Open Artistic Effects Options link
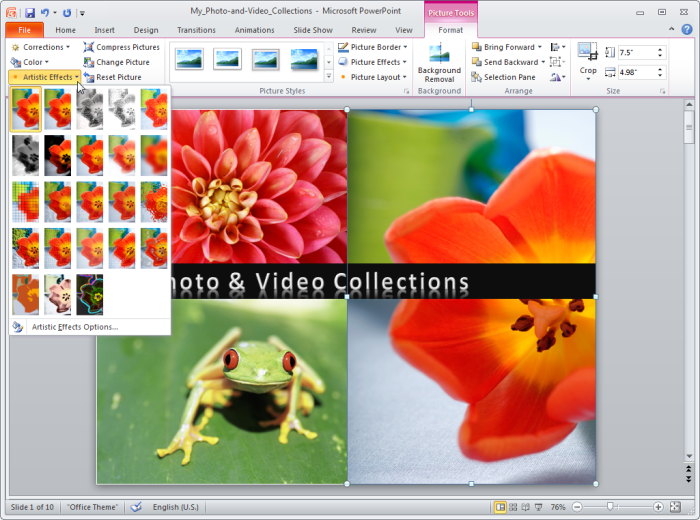700x520 pixels. [x=75, y=327]
